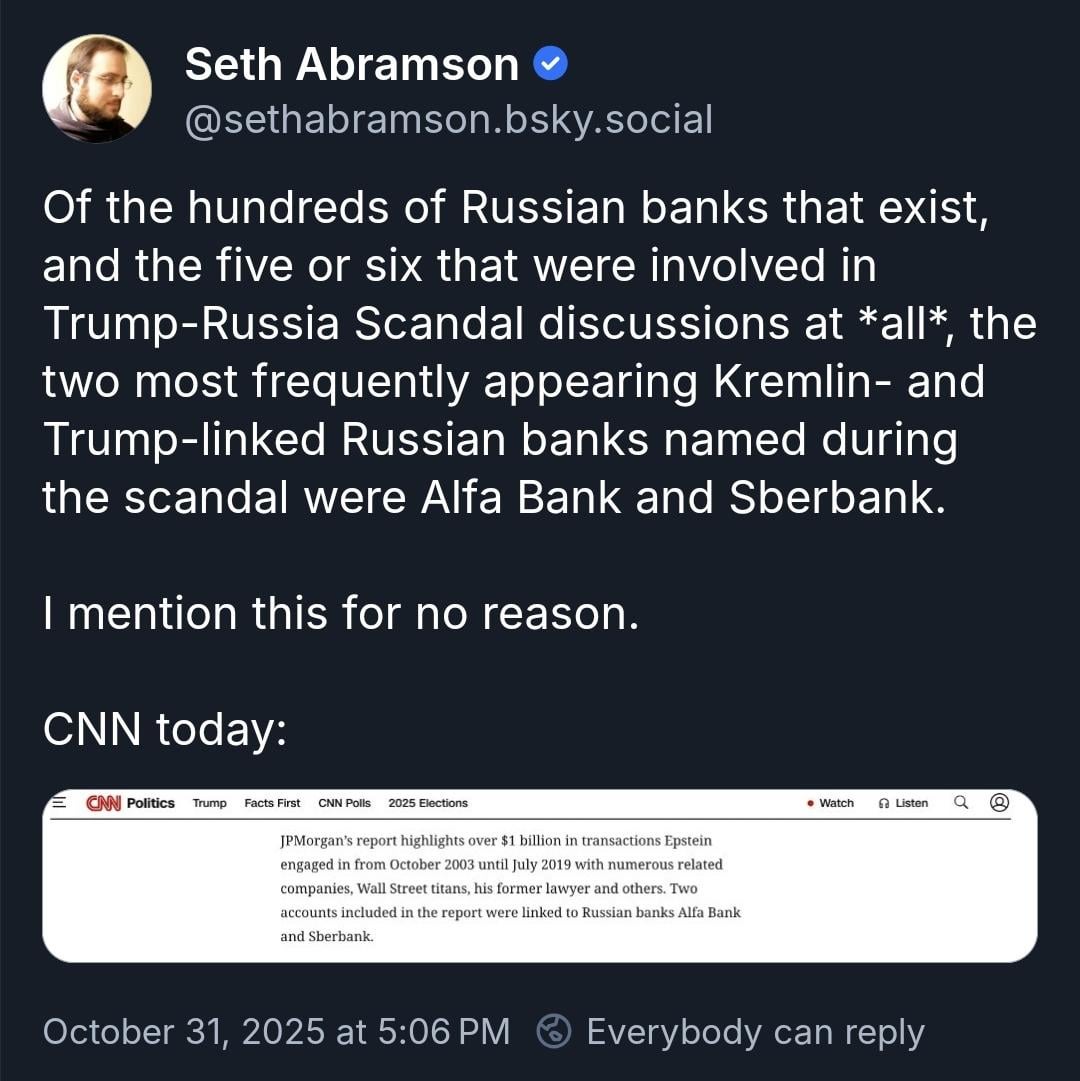Click the Seth Abramson display name
1080x1081 pixels.
click(x=351, y=65)
